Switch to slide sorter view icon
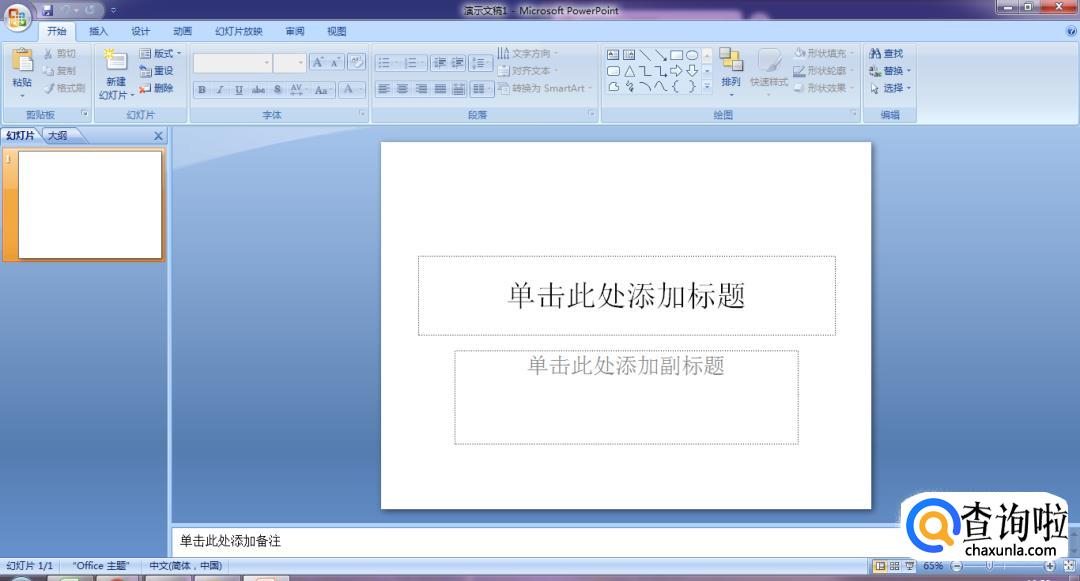 [894, 566]
